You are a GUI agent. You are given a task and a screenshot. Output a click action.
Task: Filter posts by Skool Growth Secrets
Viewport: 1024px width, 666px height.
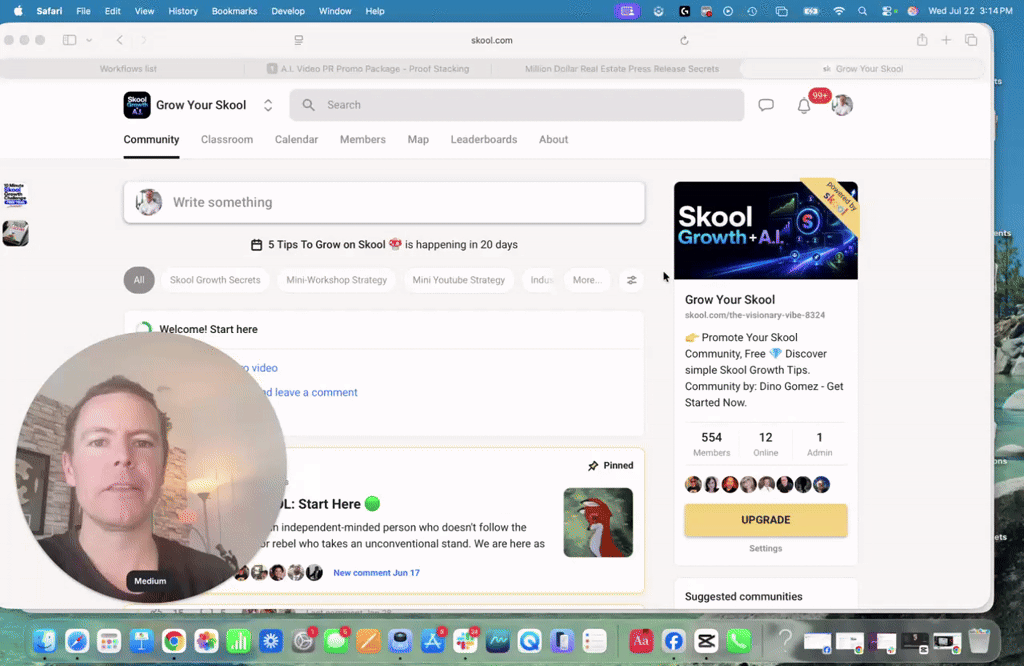tap(215, 280)
